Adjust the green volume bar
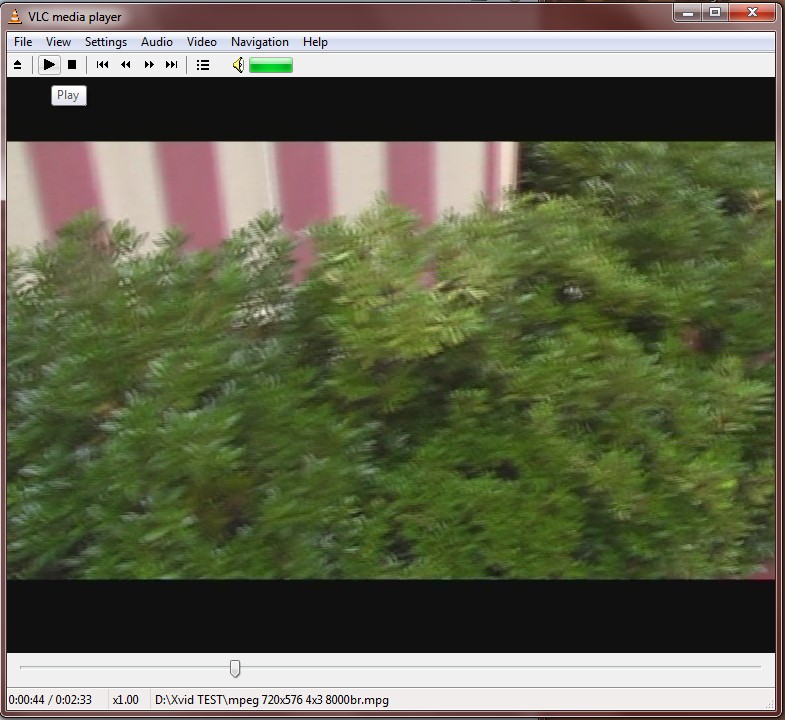This screenshot has height=720, width=785. pyautogui.click(x=271, y=65)
